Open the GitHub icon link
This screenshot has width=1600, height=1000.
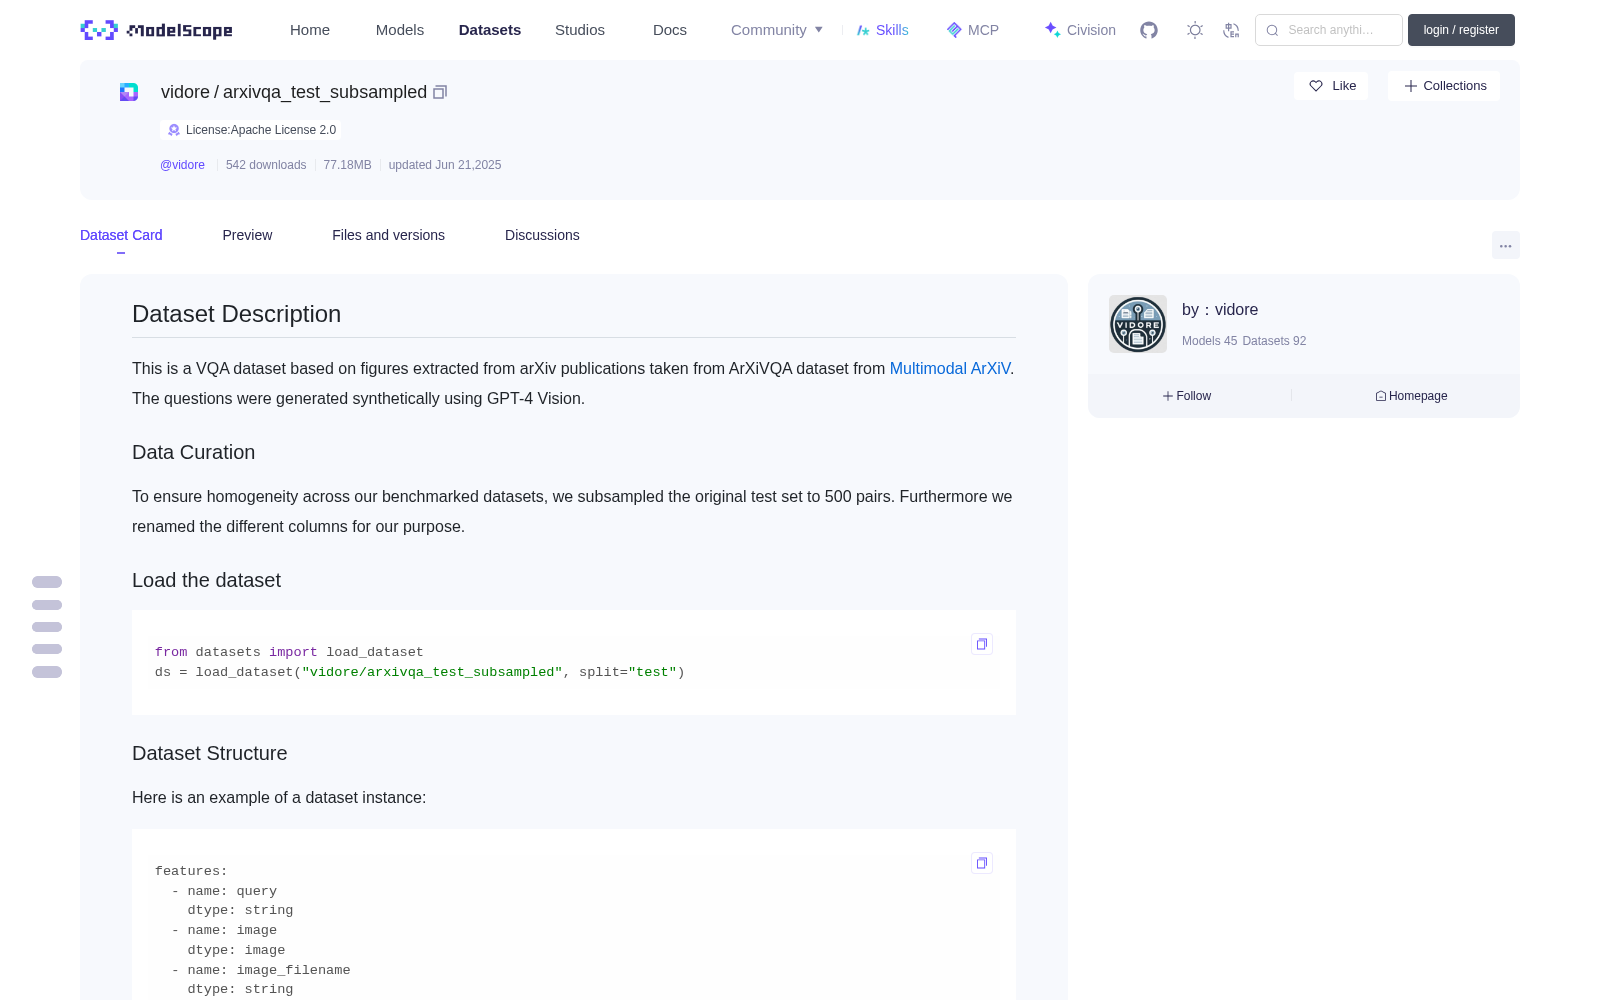point(1149,30)
